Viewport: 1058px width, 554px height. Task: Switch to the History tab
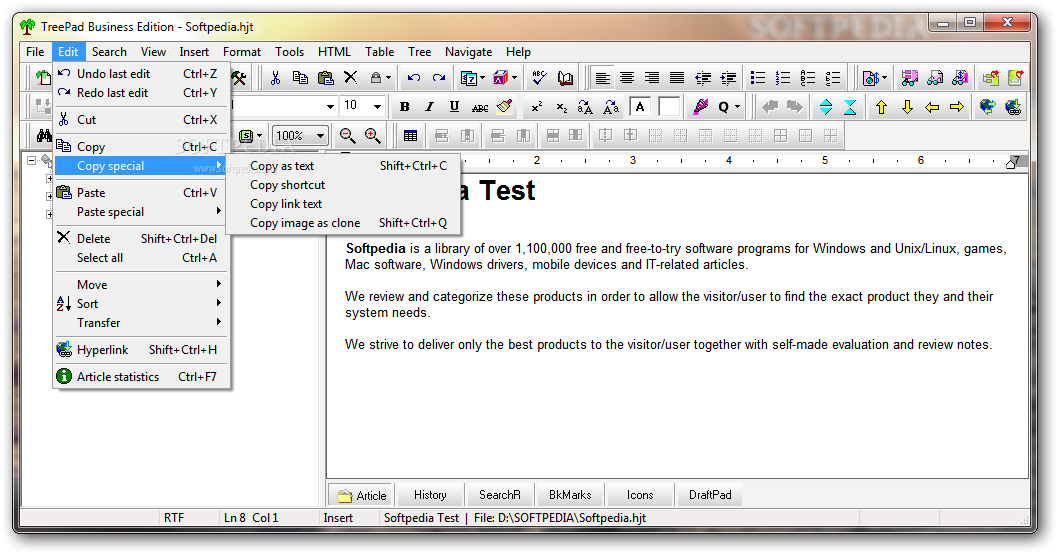tap(430, 495)
